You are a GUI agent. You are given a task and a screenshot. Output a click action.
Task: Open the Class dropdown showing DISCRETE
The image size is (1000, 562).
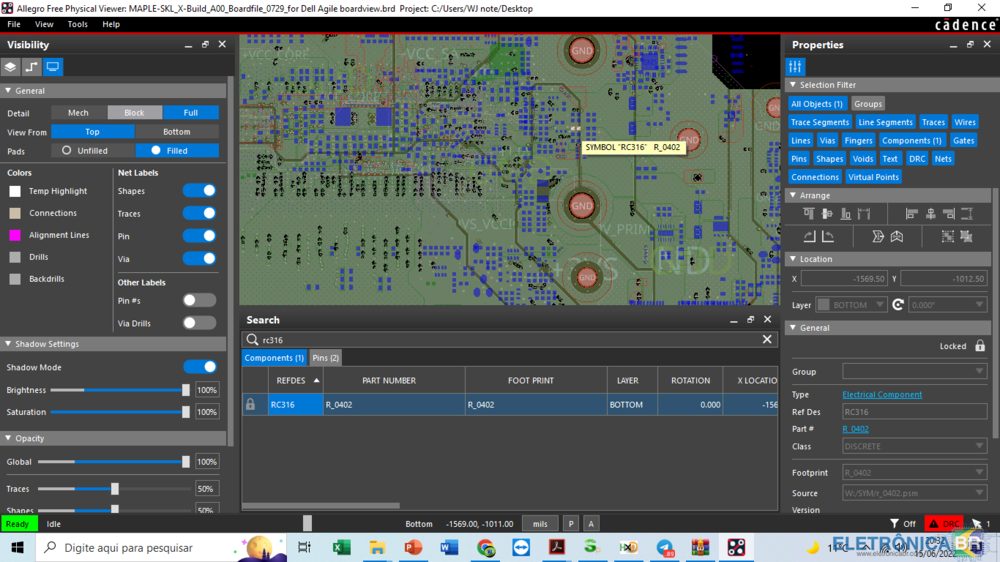pos(914,446)
